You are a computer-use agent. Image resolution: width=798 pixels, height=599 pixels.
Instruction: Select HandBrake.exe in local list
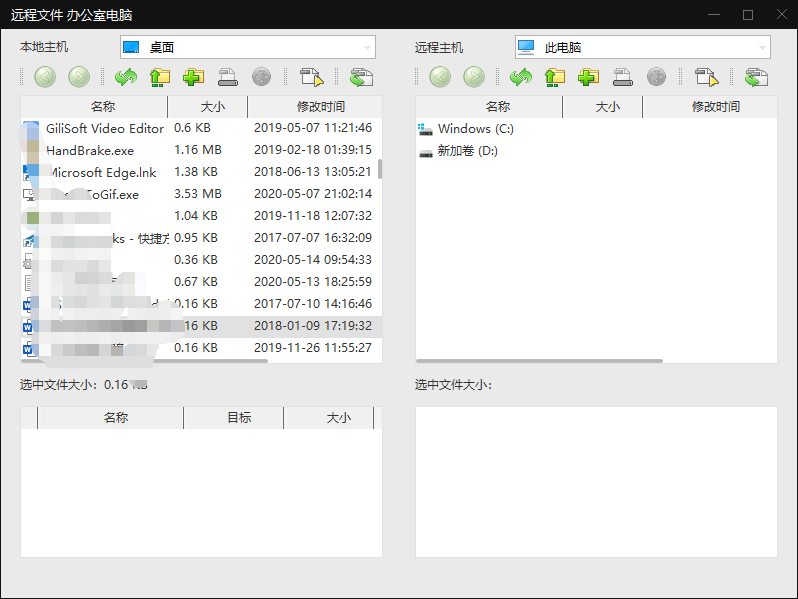coord(202,150)
